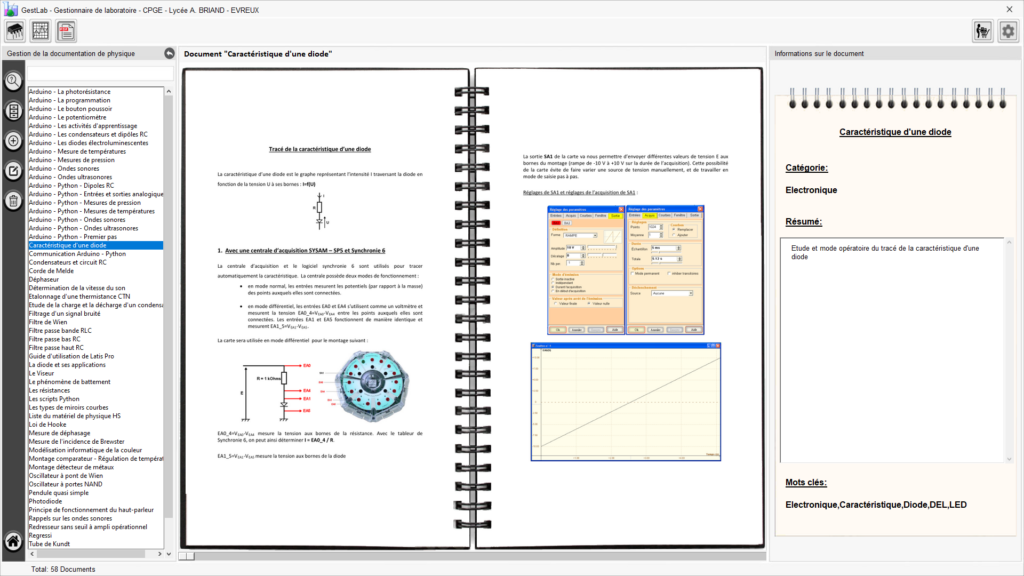1024x576 pixels.
Task: Click the edit document pencil icon
Action: click(x=14, y=171)
